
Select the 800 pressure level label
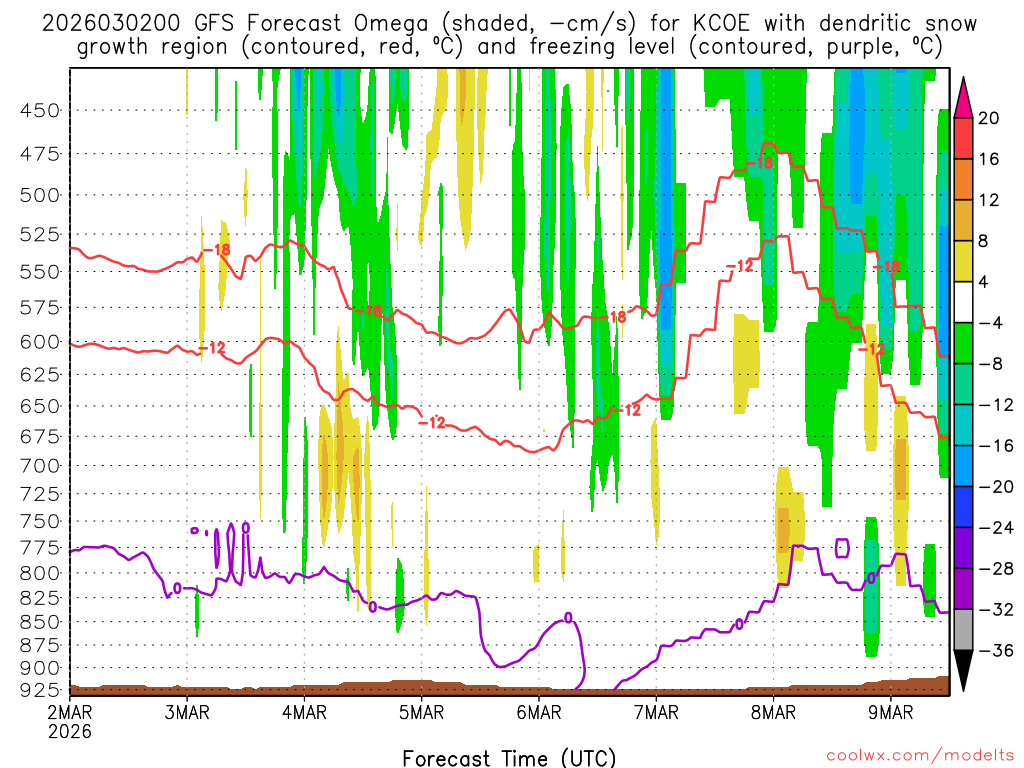pos(40,573)
